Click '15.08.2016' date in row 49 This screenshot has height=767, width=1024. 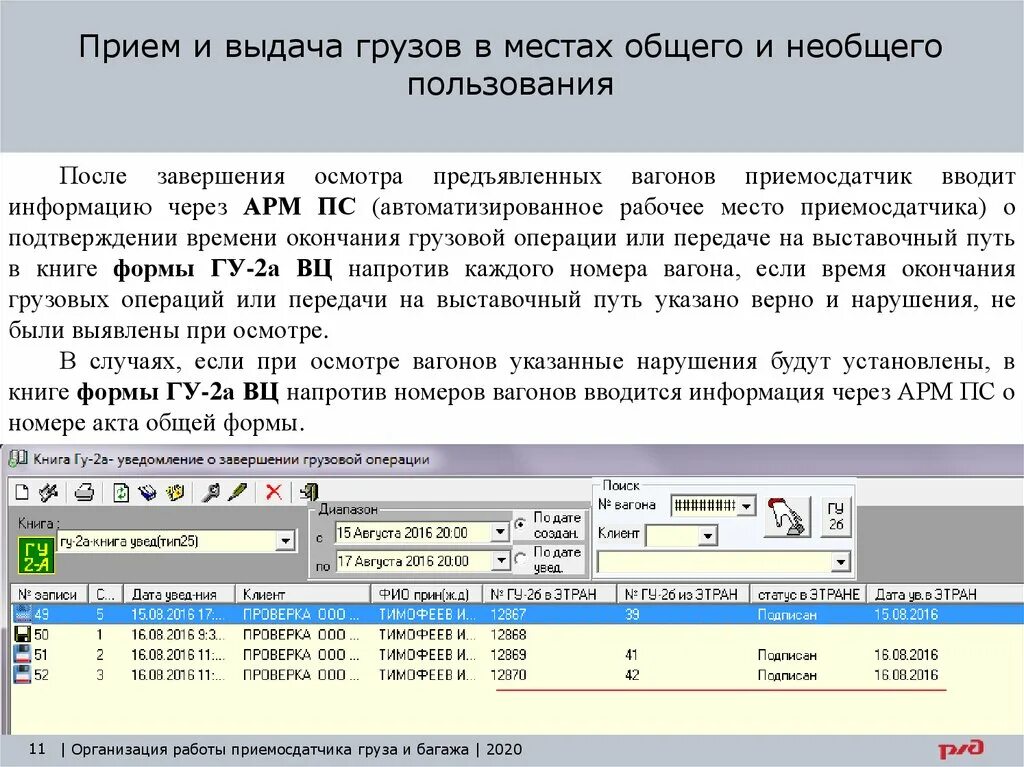point(906,614)
